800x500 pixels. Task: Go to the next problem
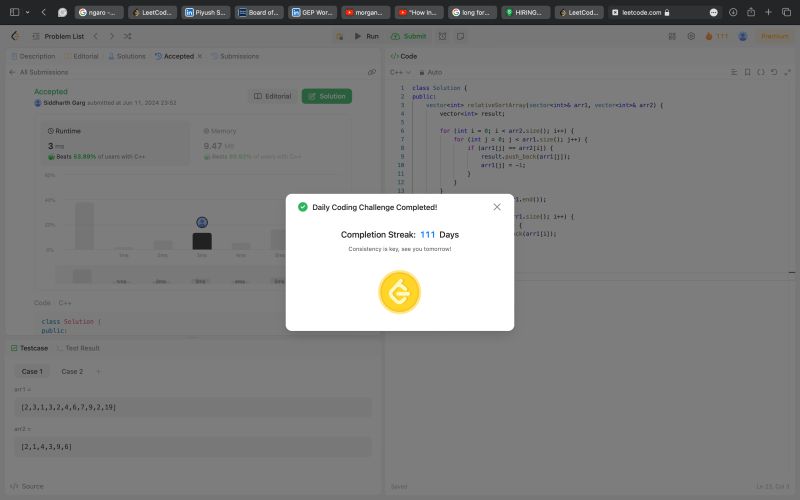pos(112,36)
